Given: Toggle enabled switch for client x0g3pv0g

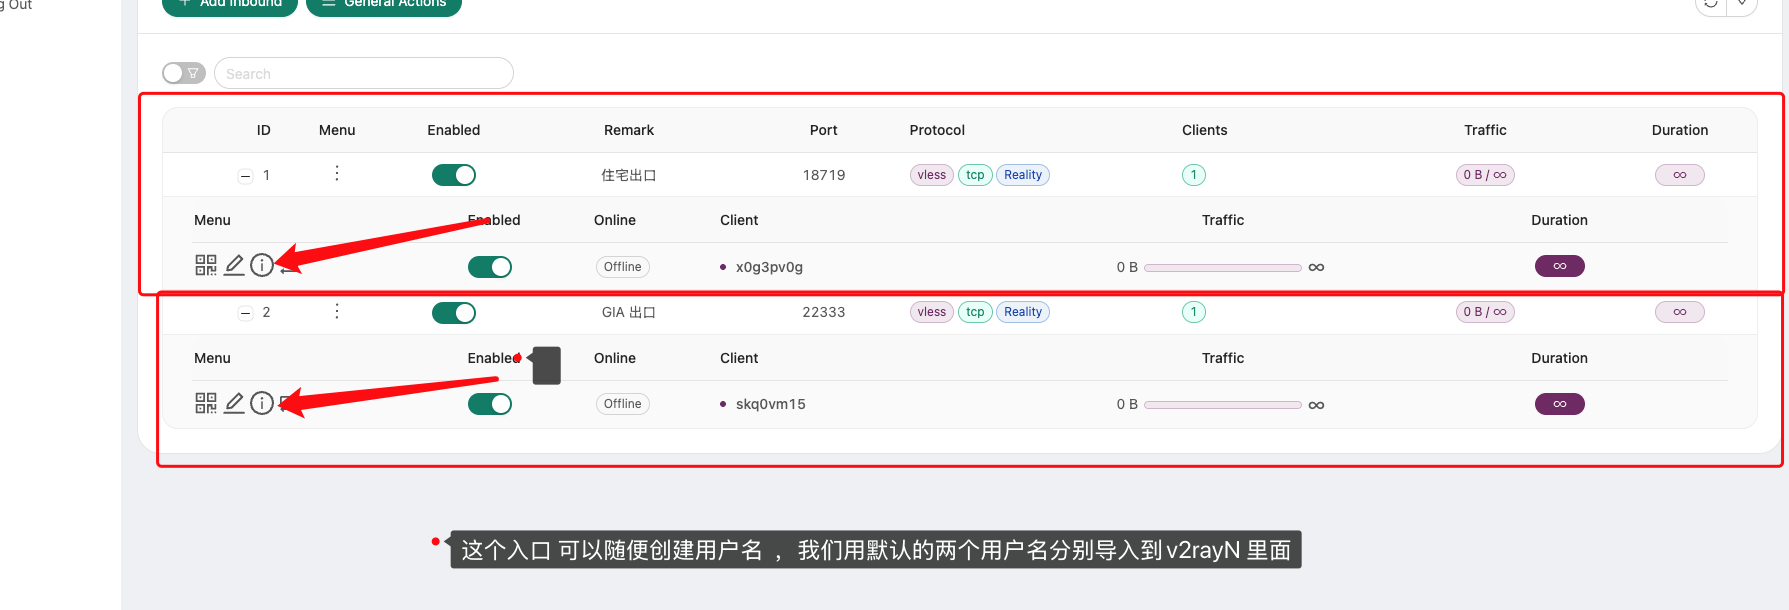Looking at the screenshot, I should pyautogui.click(x=490, y=267).
